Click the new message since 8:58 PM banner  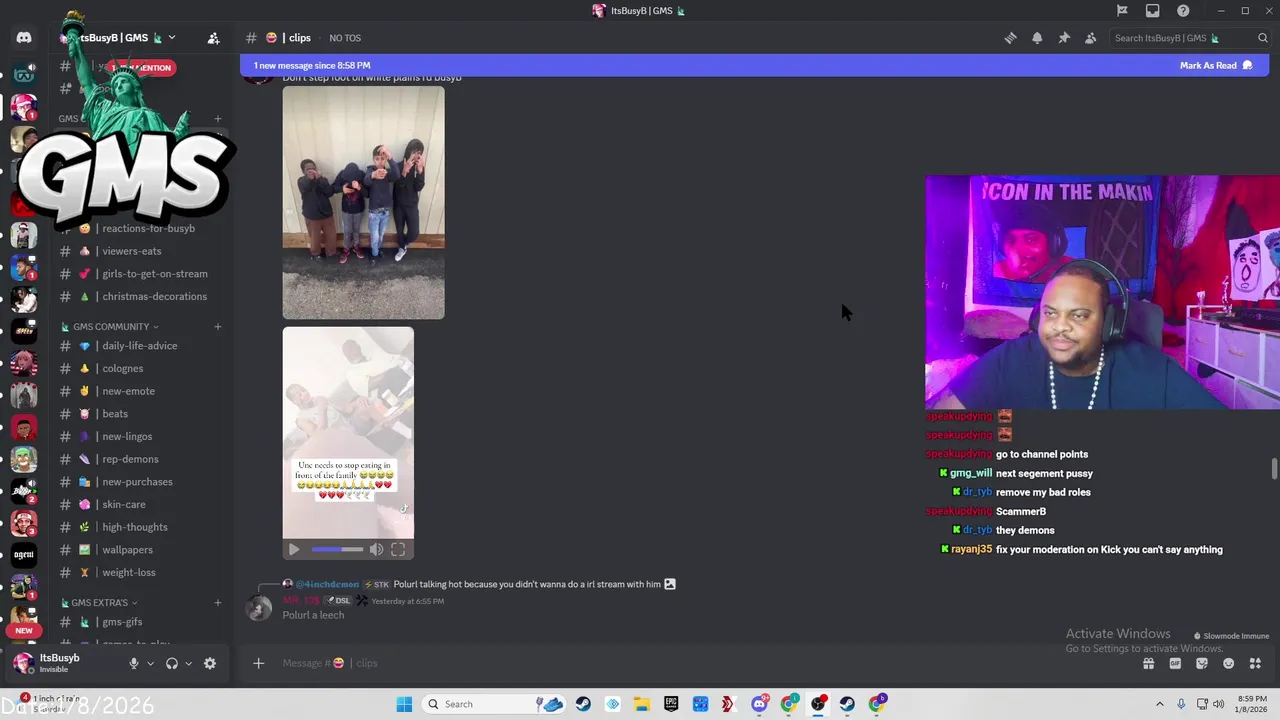click(x=312, y=65)
